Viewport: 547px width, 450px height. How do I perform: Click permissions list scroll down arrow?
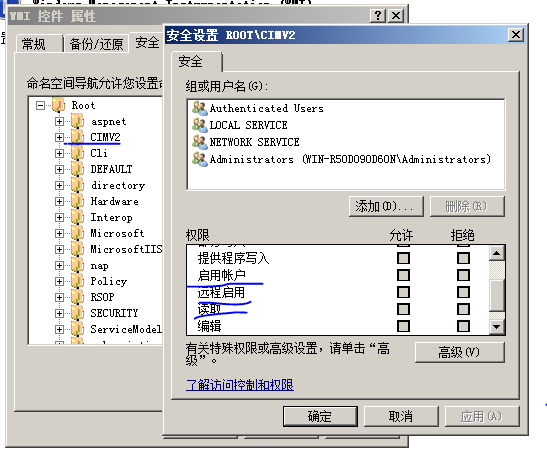(497, 327)
